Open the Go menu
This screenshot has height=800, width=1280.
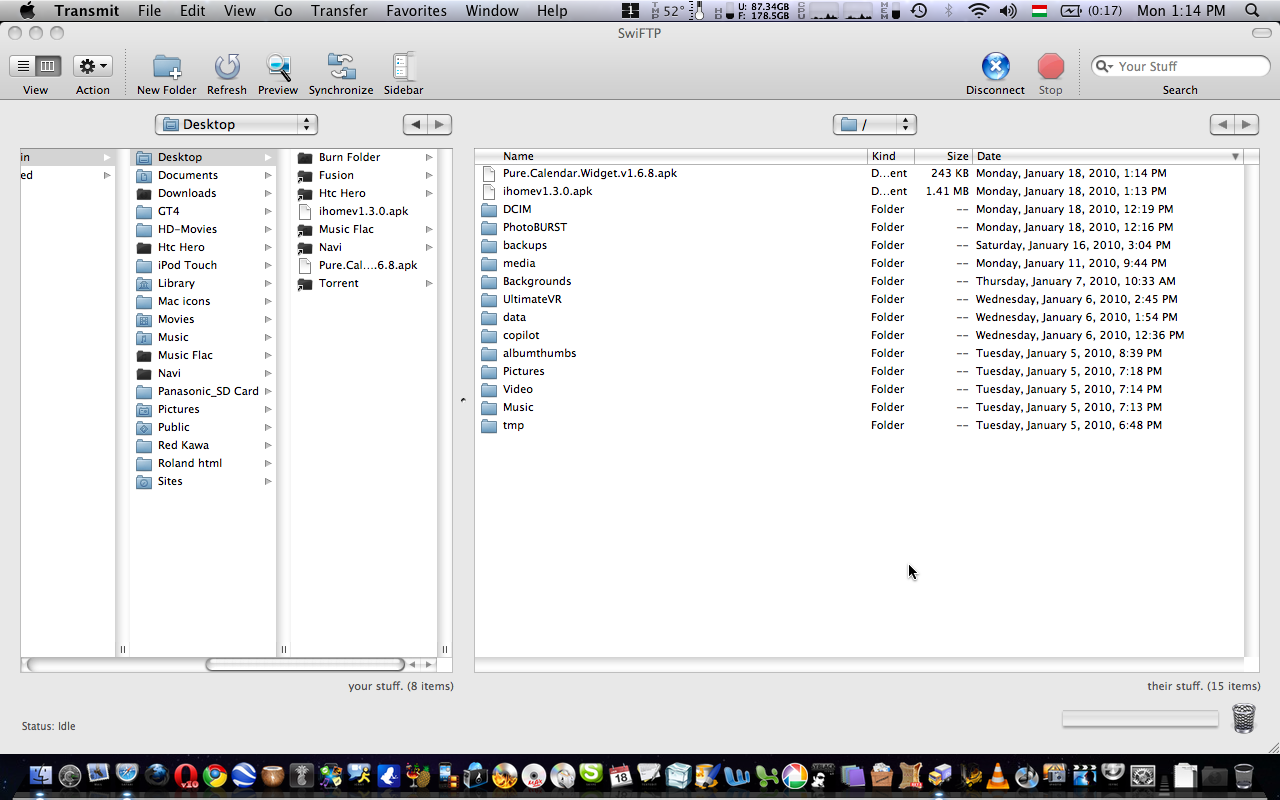283,11
